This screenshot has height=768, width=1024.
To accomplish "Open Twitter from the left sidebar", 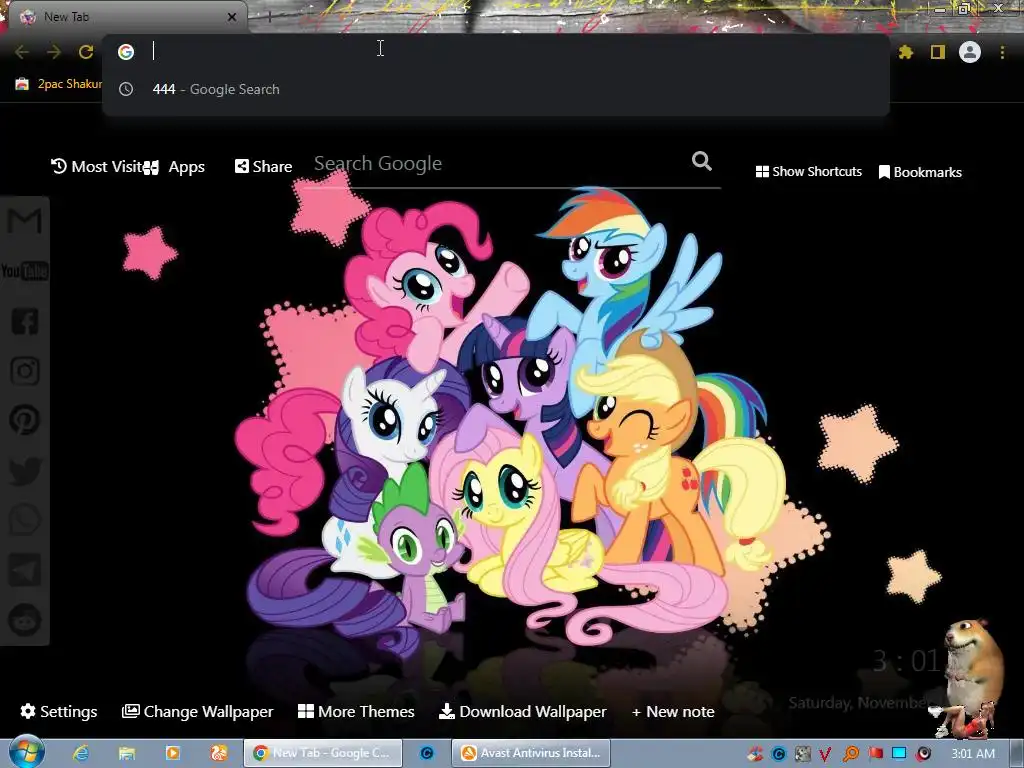I will 25,470.
